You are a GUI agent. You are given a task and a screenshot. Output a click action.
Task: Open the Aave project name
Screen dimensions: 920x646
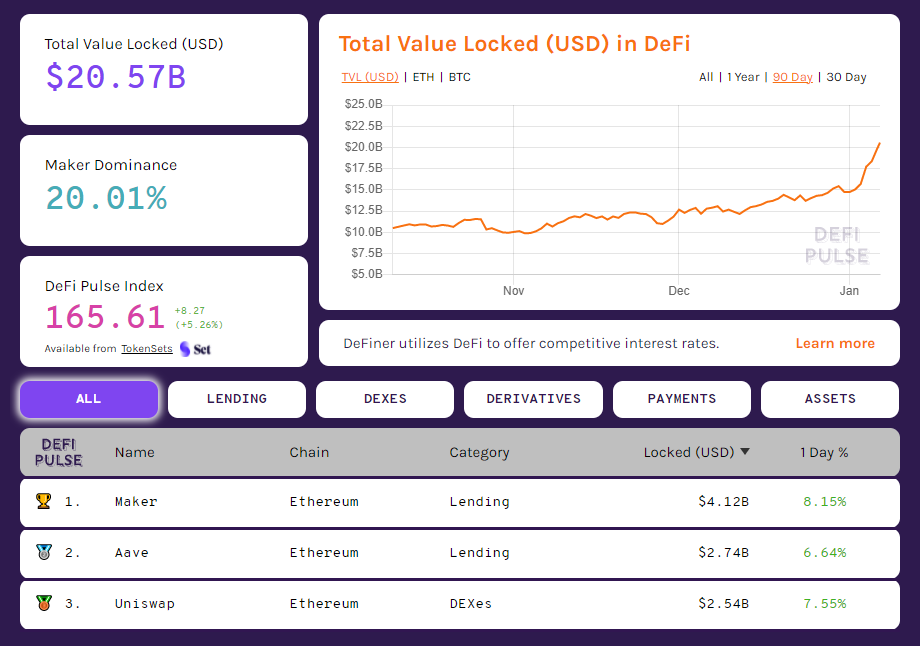click(x=131, y=553)
